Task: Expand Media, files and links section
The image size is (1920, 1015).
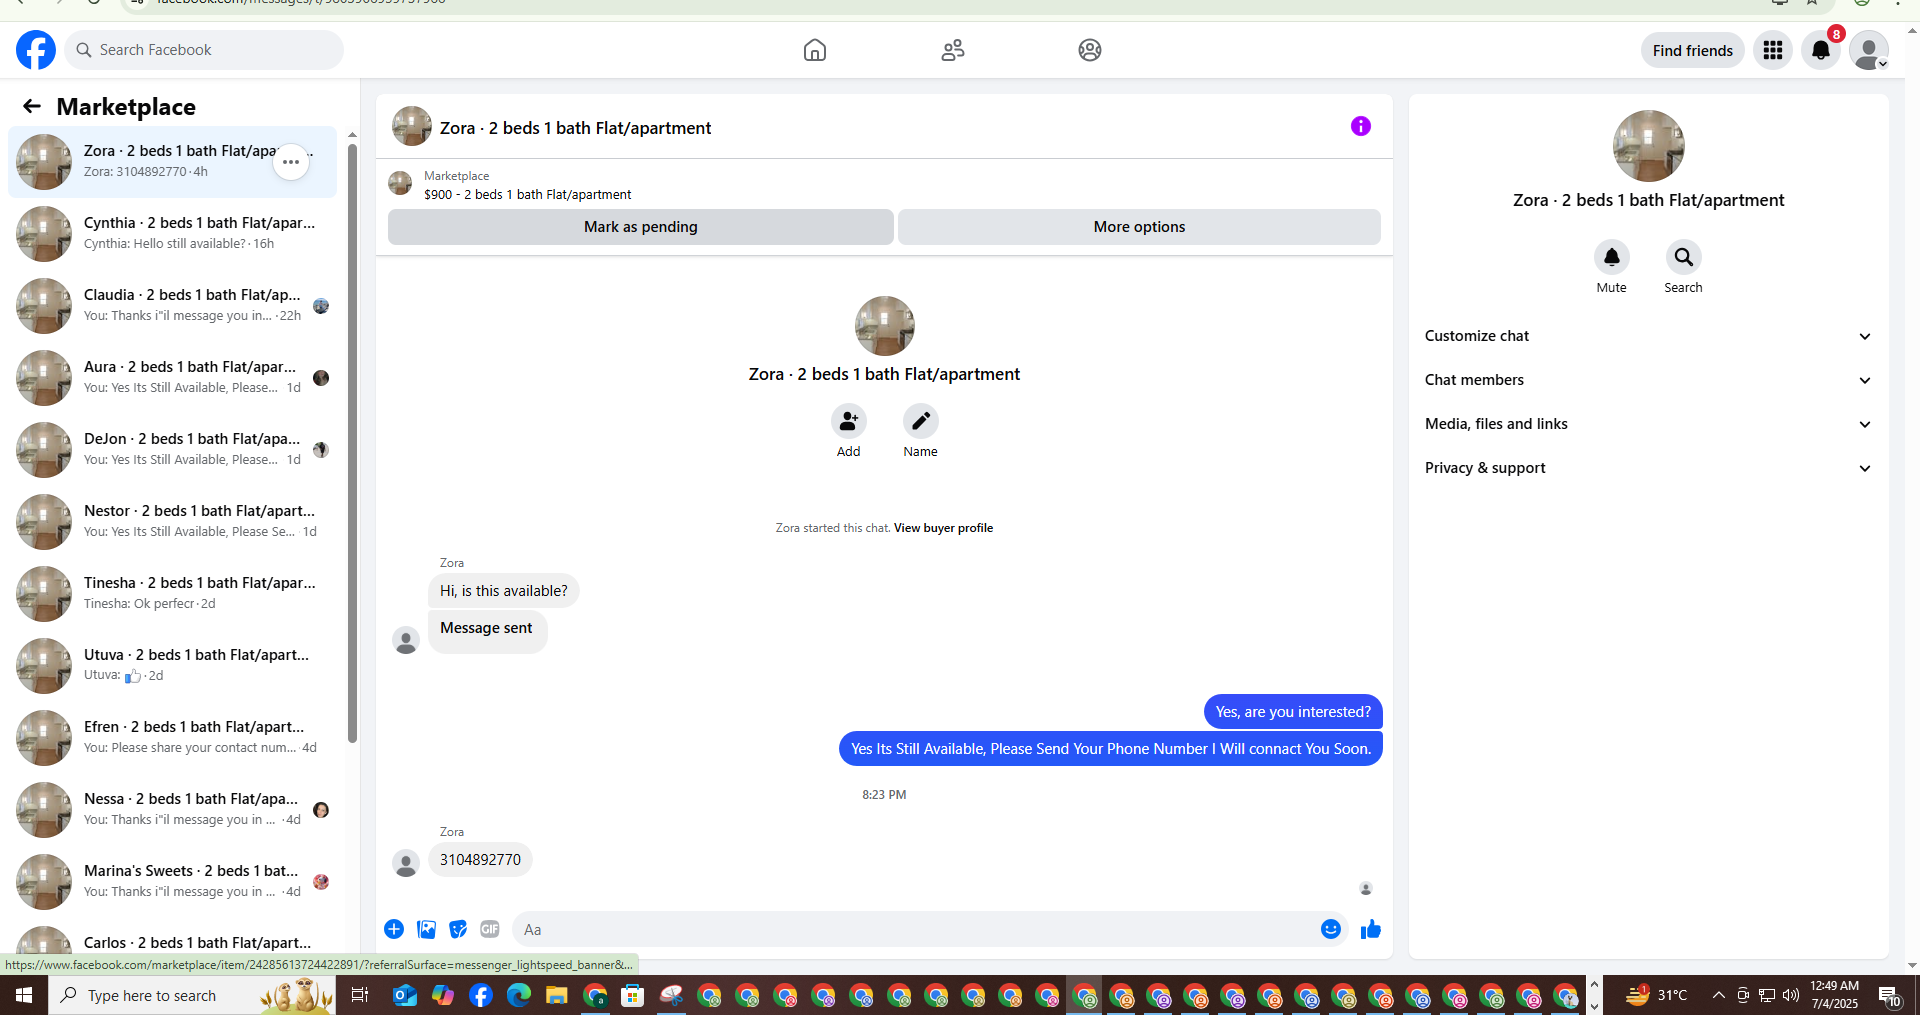Action: (1648, 424)
